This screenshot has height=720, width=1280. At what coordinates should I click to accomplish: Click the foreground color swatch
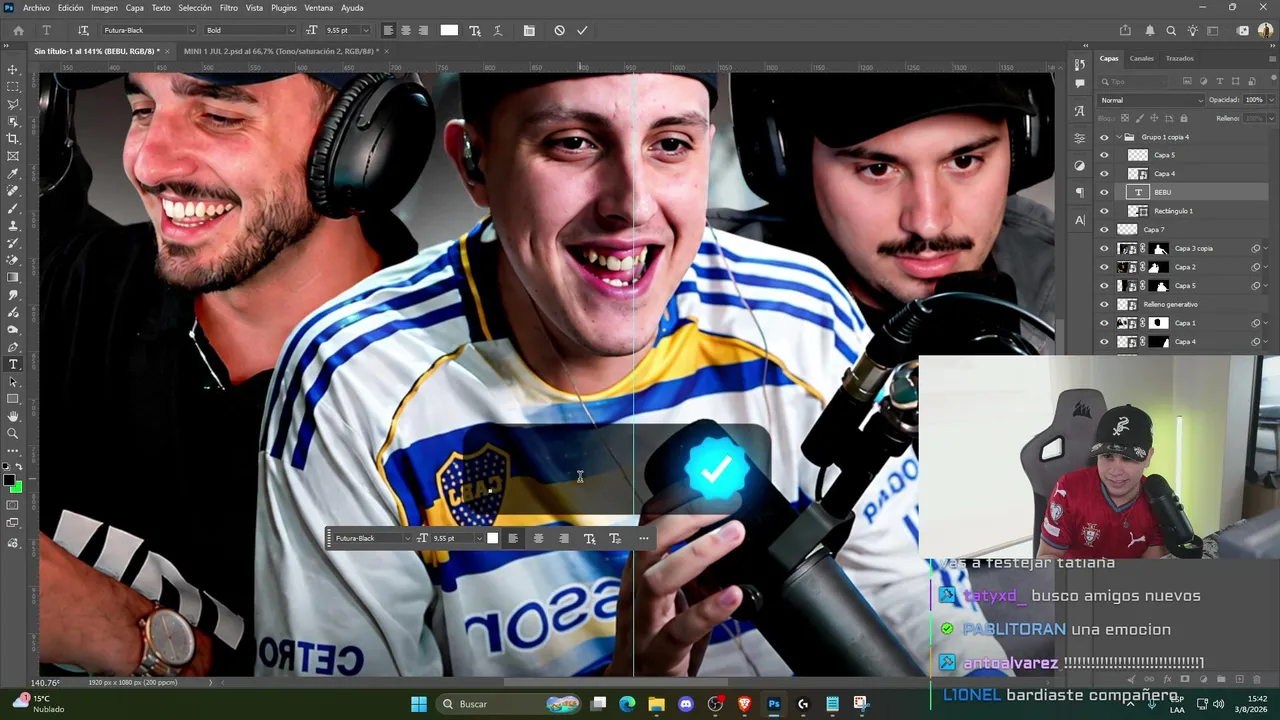[9, 481]
